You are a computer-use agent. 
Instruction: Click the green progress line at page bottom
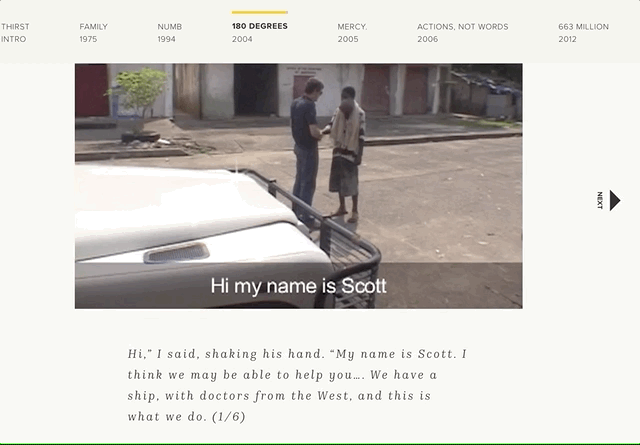pyautogui.click(x=320, y=444)
